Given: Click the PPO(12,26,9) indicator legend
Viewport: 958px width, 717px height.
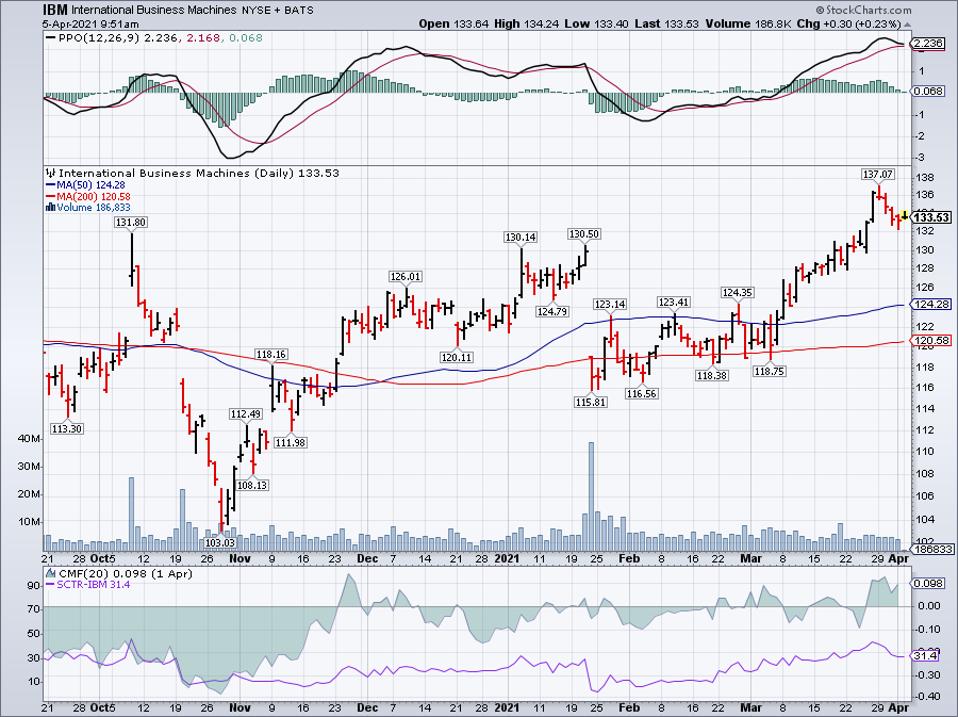Looking at the screenshot, I should [x=154, y=38].
